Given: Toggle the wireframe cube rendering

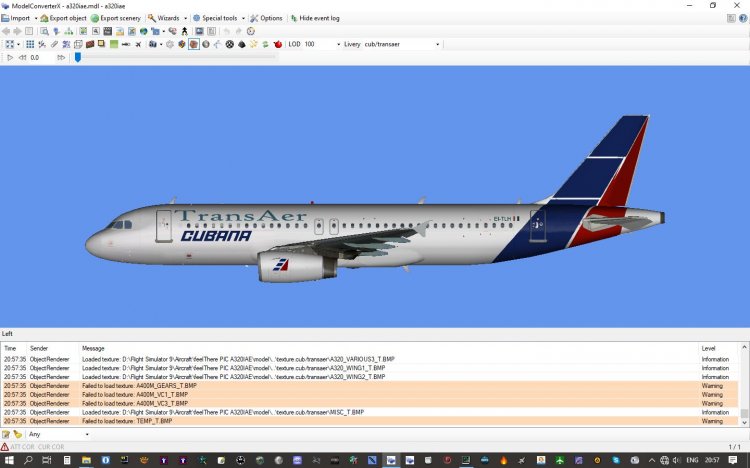Looking at the screenshot, I should pos(78,44).
